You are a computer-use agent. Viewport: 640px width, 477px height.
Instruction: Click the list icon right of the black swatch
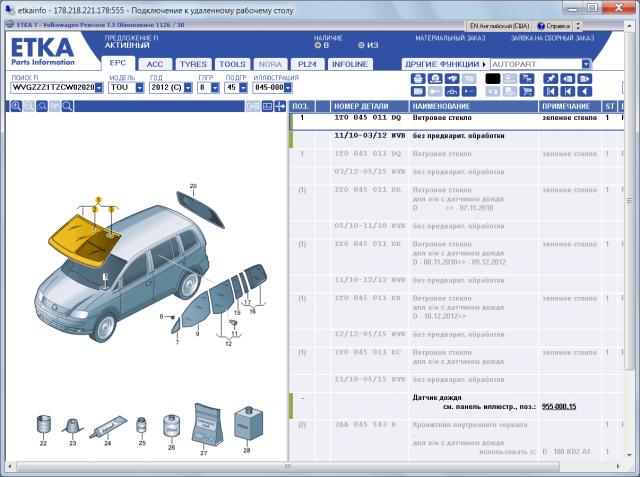point(510,78)
